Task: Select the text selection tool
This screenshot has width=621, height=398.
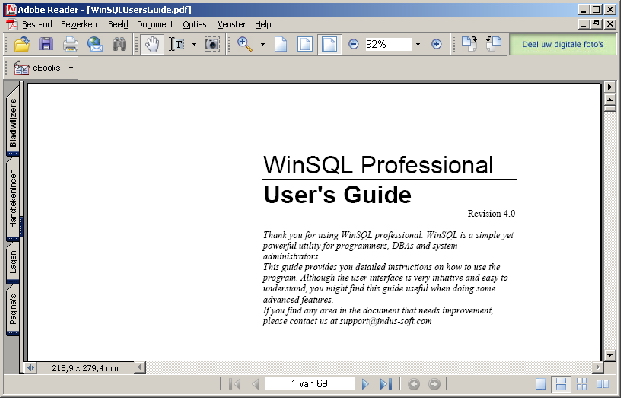Action: click(x=177, y=44)
